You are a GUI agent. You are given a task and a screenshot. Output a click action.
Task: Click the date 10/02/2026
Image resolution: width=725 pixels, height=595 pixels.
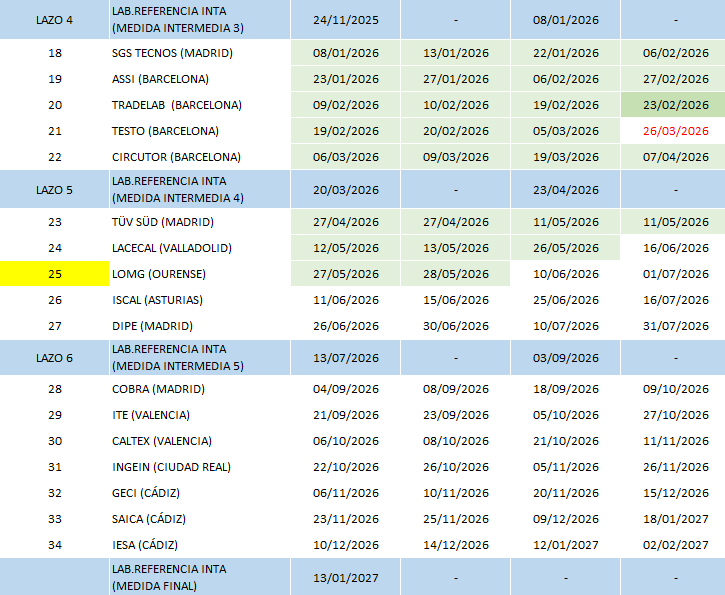(x=455, y=105)
